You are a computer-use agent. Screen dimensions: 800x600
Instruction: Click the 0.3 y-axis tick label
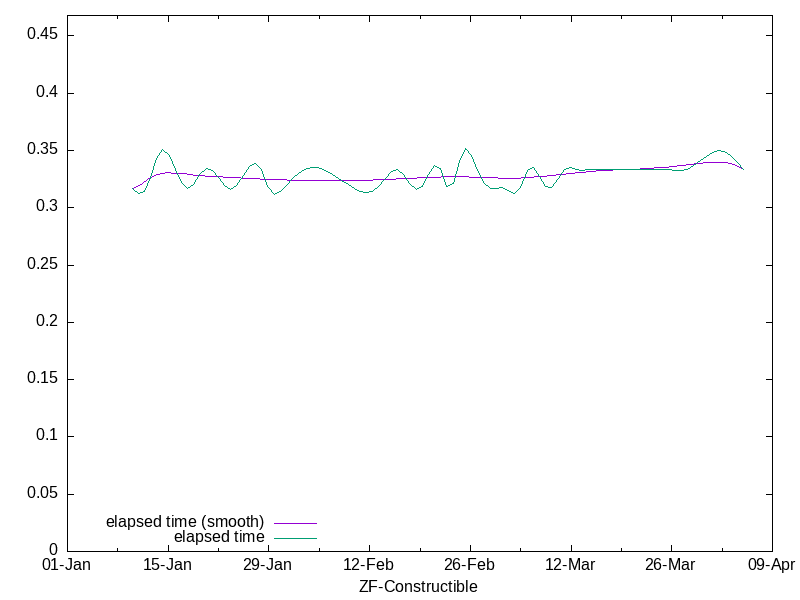point(44,207)
